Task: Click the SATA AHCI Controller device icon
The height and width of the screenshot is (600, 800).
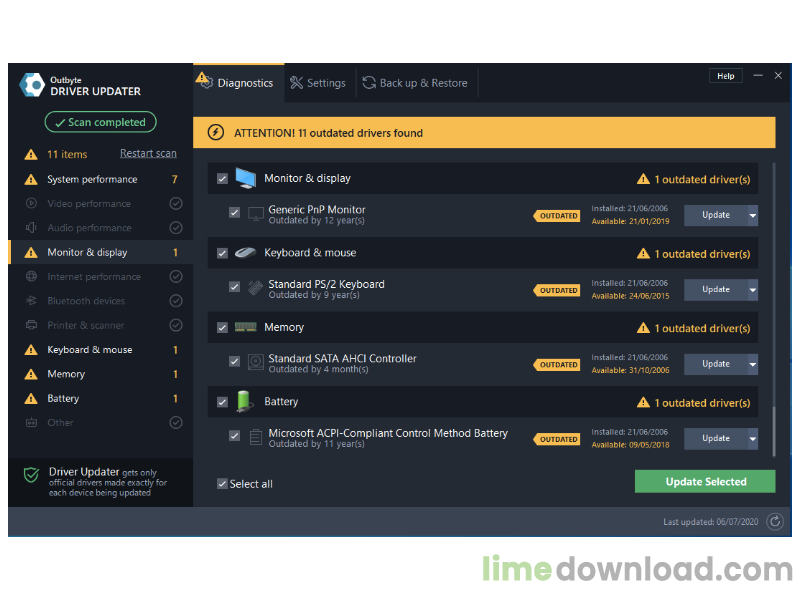Action: tap(256, 362)
